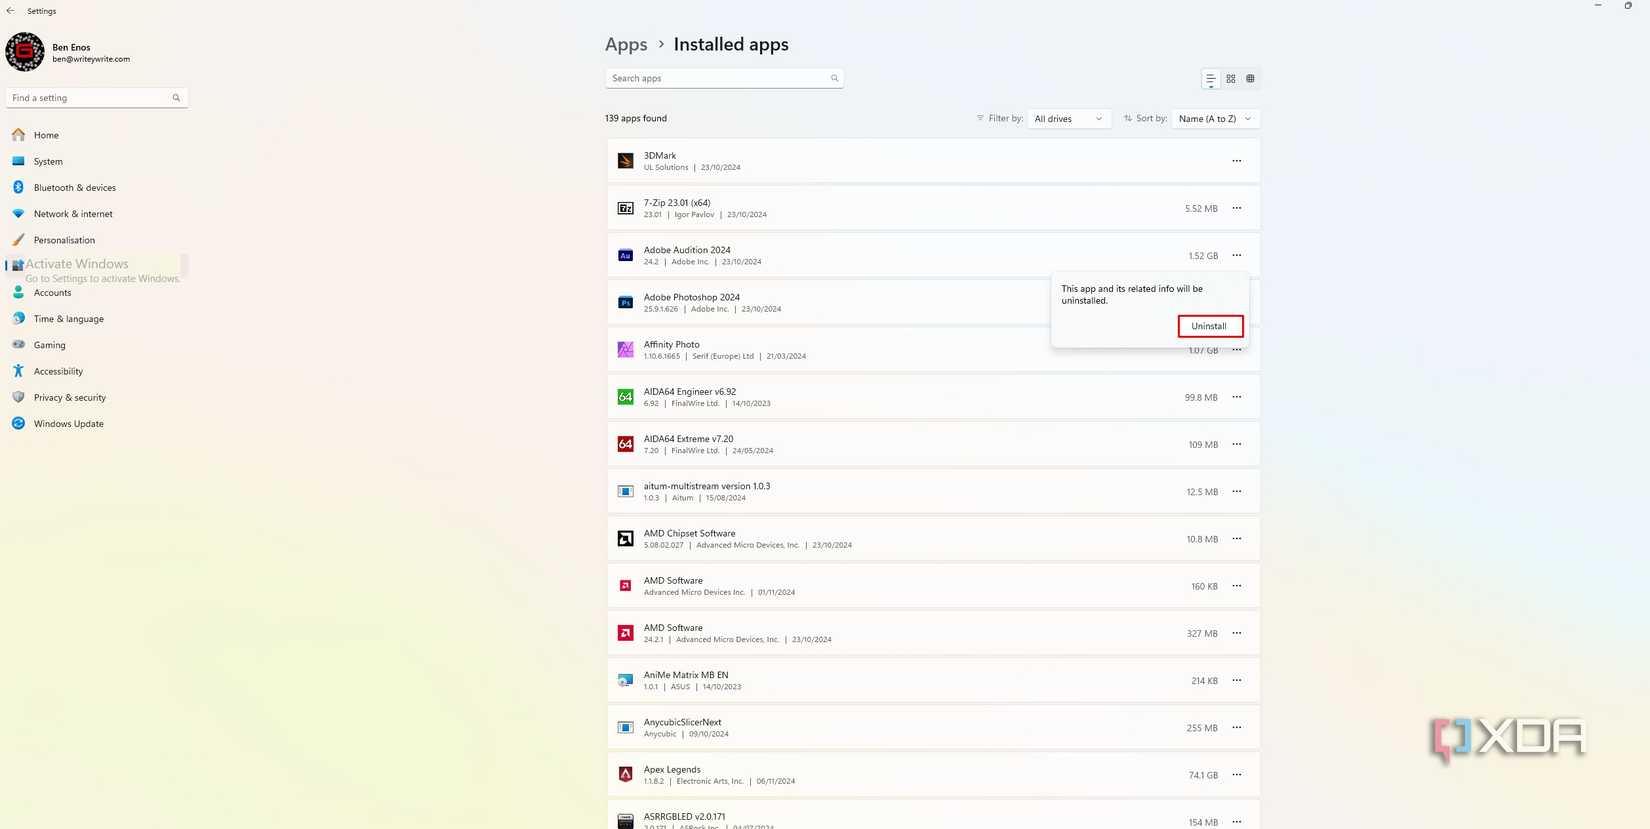This screenshot has height=829, width=1650.
Task: Click the search magnifier in Search apps
Action: (835, 78)
